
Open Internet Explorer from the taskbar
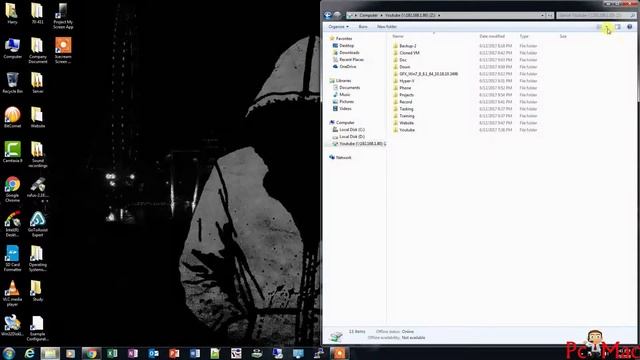[x=29, y=353]
